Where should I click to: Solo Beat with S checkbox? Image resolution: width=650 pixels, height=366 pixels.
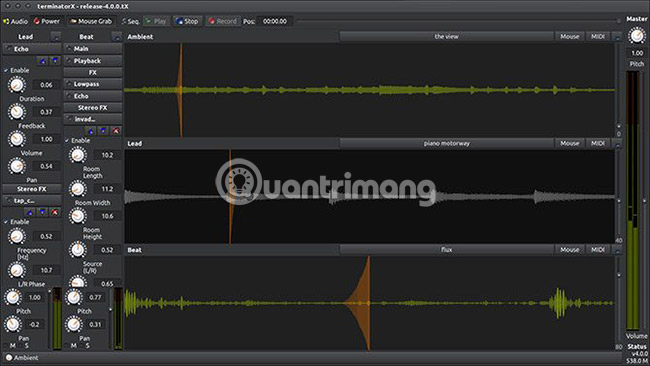point(81,345)
